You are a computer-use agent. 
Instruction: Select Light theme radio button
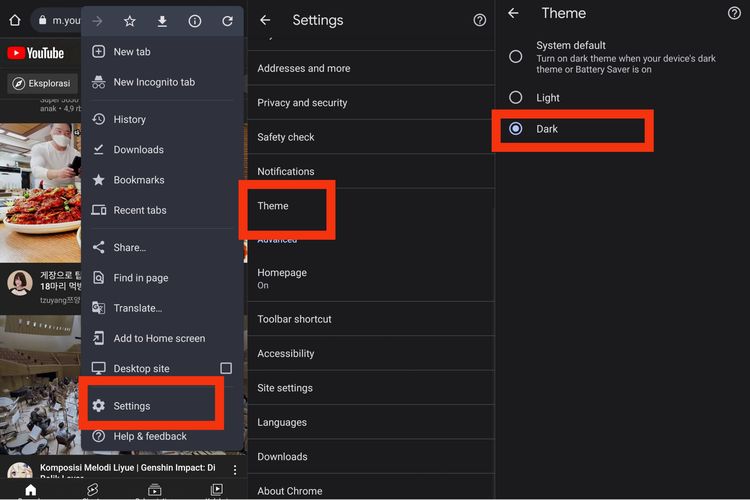(516, 97)
